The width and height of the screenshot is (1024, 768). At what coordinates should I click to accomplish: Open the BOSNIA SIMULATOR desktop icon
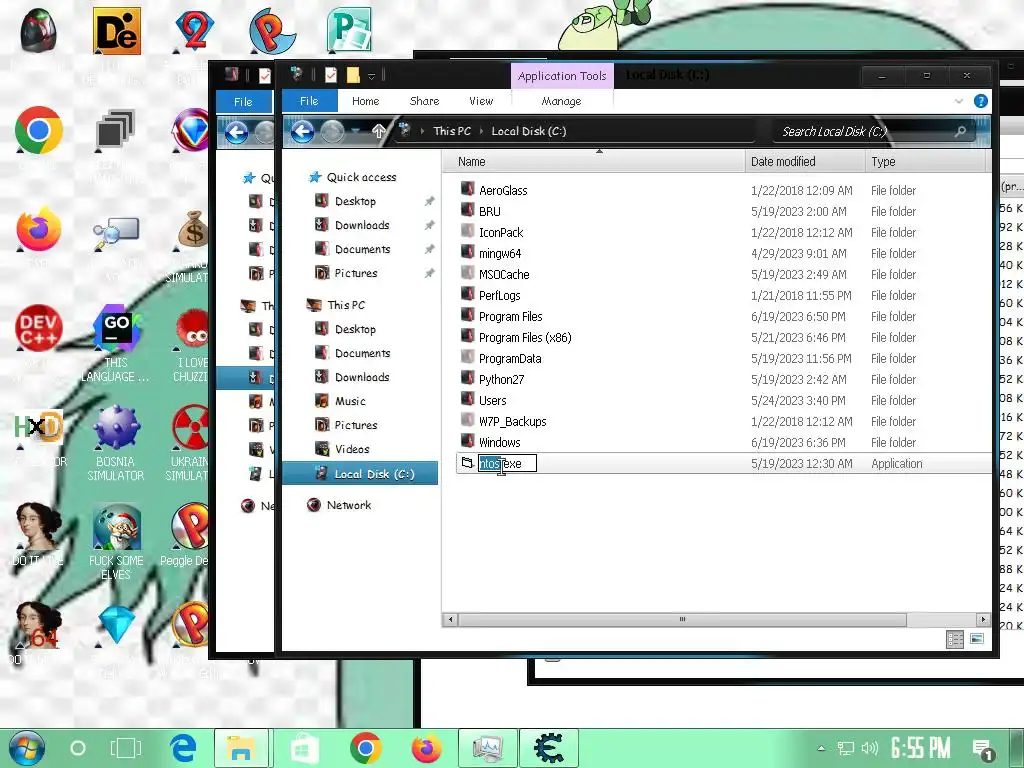116,427
